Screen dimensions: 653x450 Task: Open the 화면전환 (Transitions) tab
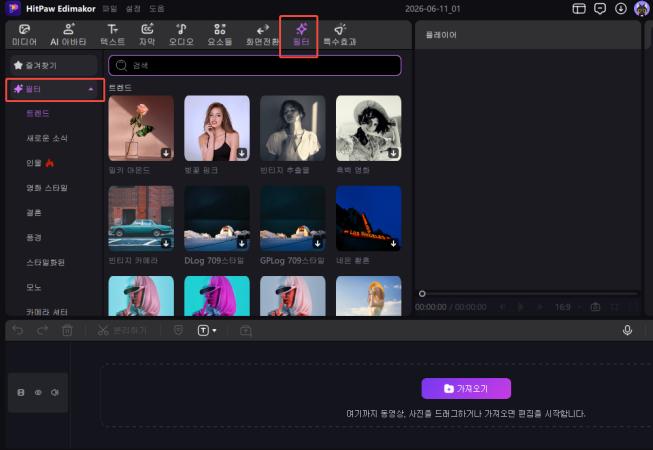(262, 35)
